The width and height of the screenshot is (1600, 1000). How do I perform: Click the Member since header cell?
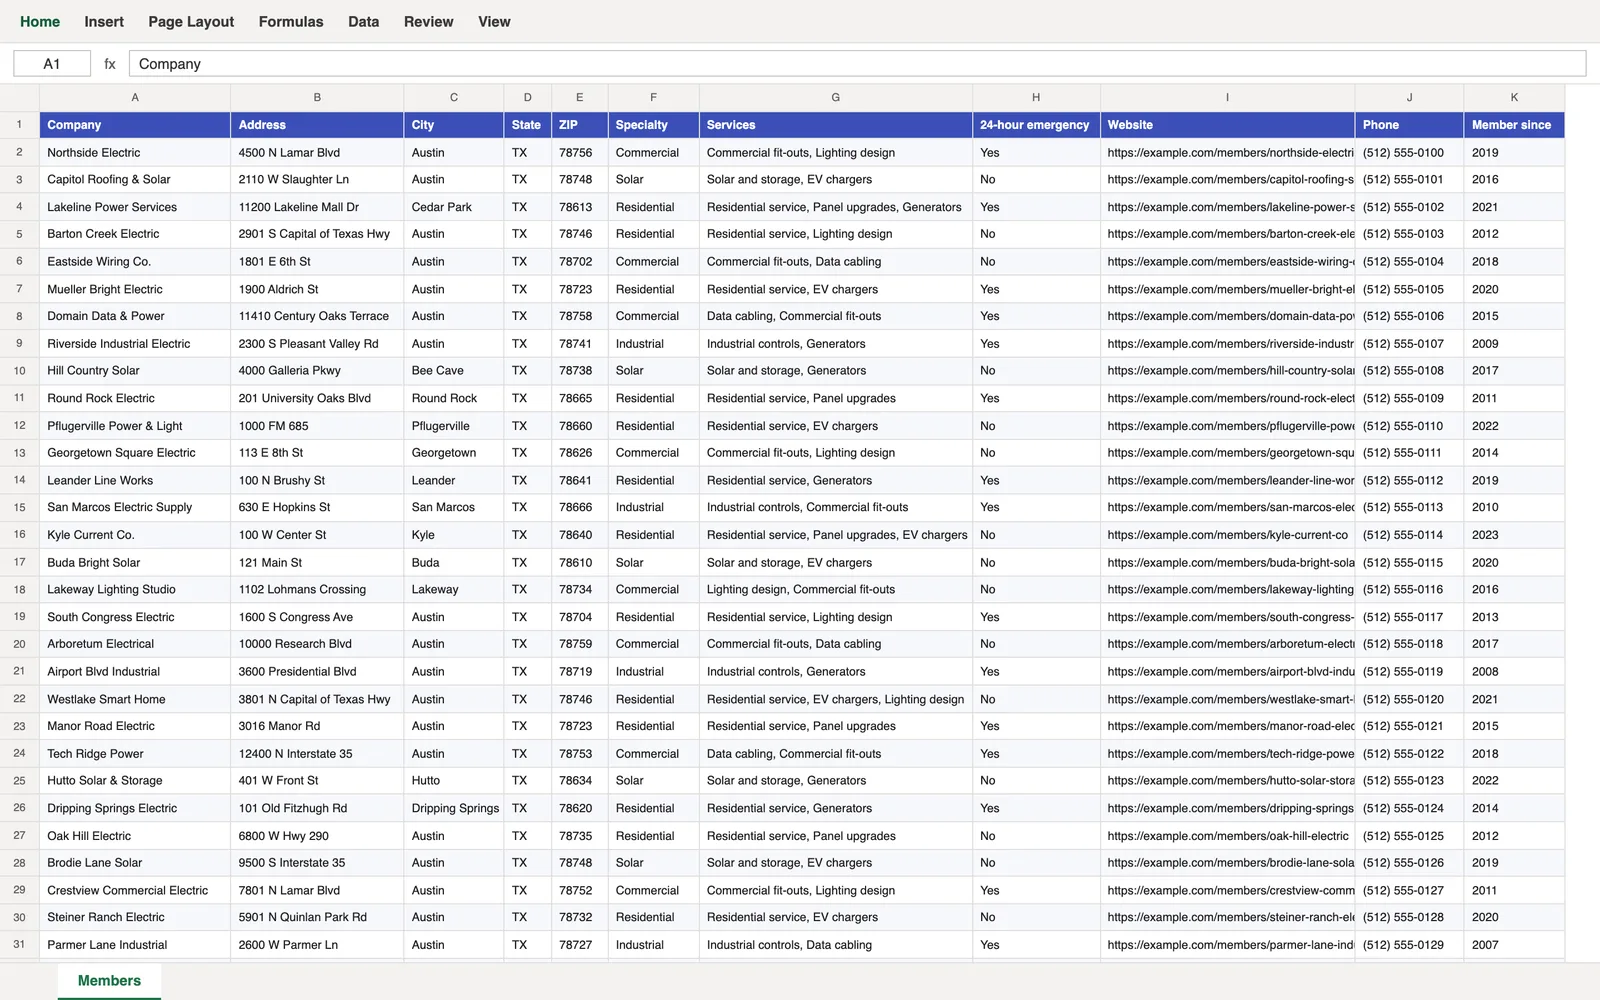[1514, 125]
